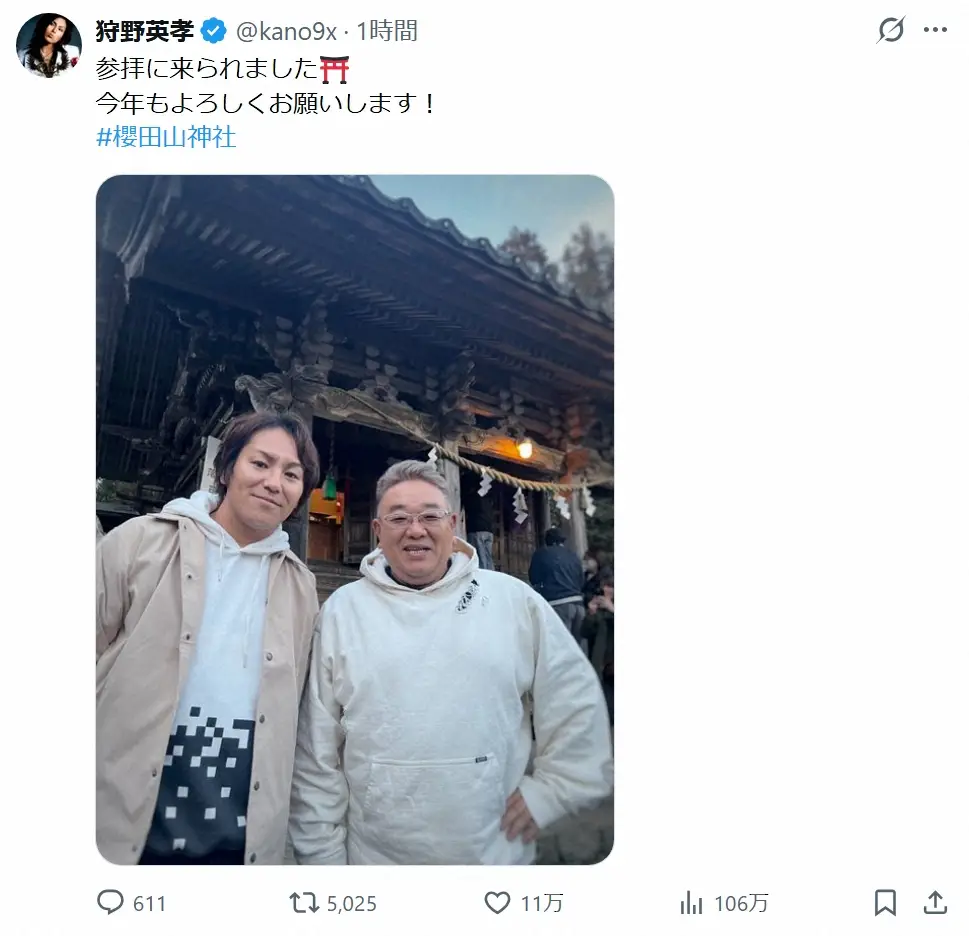Click the blue verified checkmark badge
969x936 pixels.
tap(214, 31)
